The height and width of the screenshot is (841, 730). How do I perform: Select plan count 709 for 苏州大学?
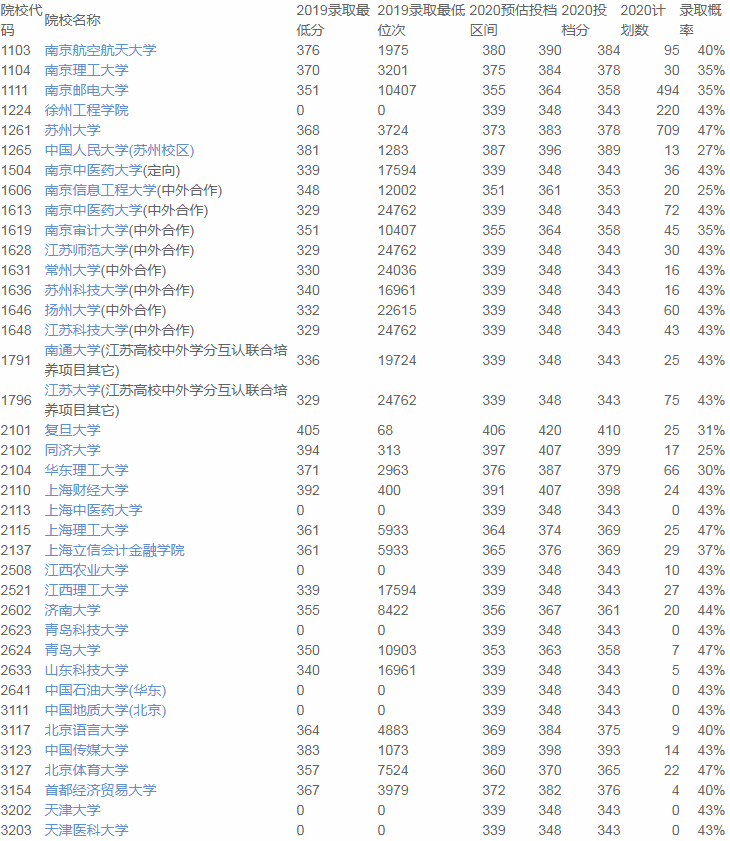click(668, 130)
